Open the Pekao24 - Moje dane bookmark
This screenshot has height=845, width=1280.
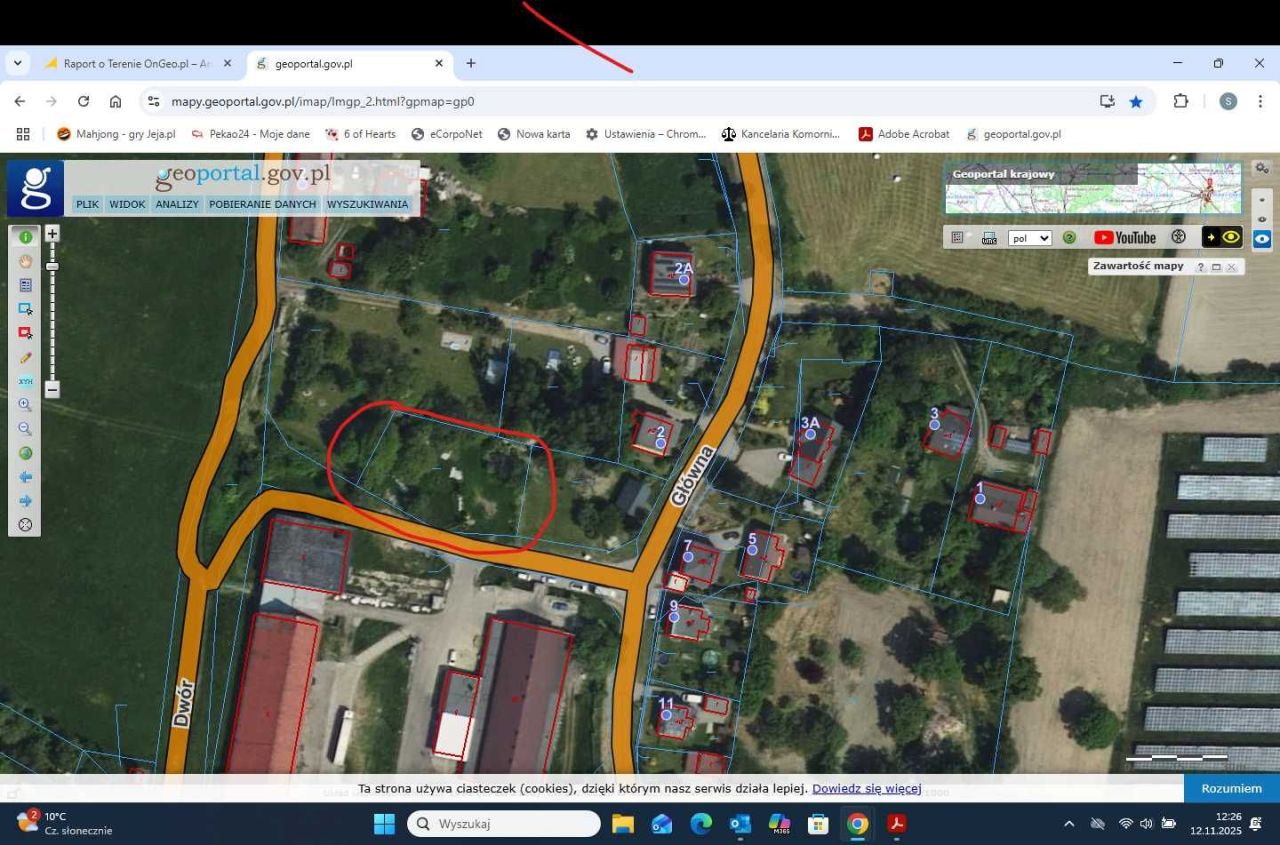pyautogui.click(x=250, y=134)
